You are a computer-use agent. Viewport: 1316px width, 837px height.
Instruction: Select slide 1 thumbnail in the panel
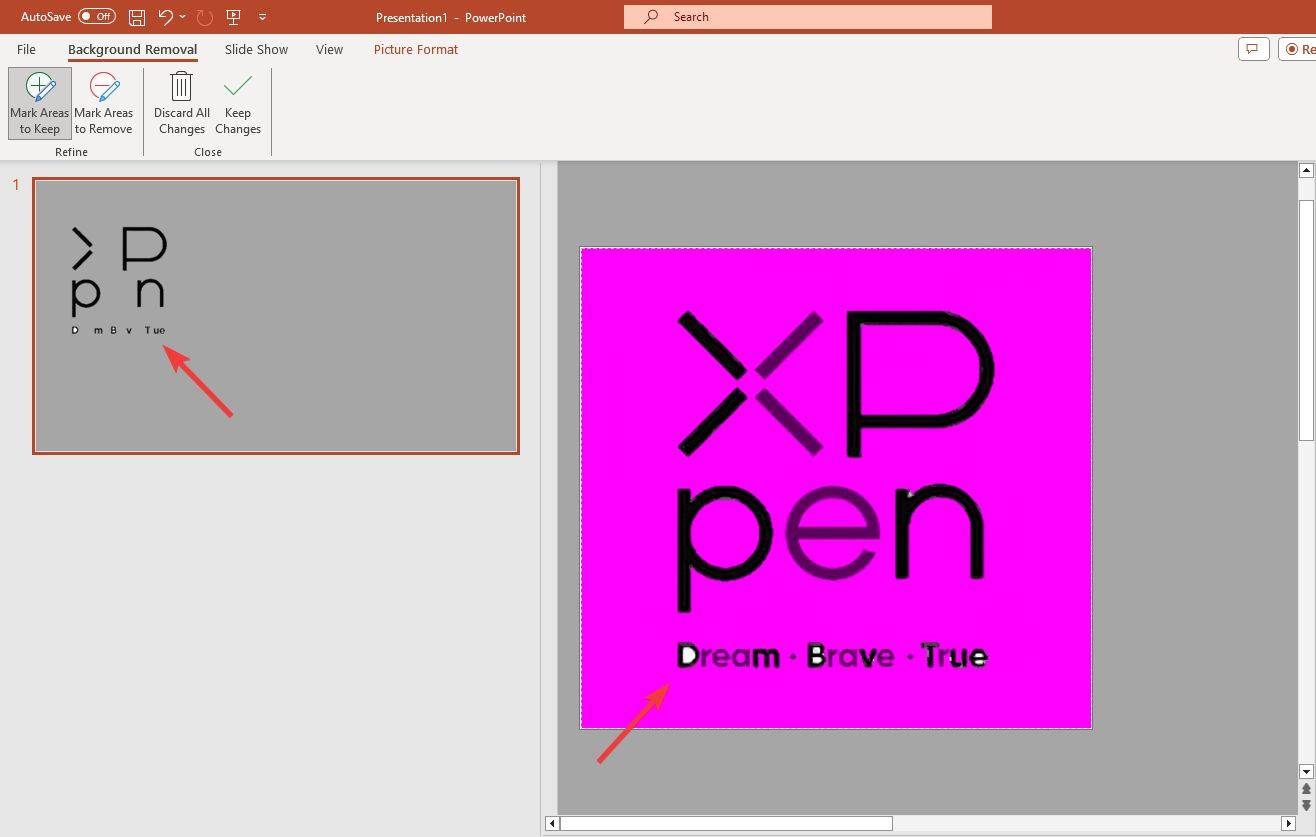(276, 316)
